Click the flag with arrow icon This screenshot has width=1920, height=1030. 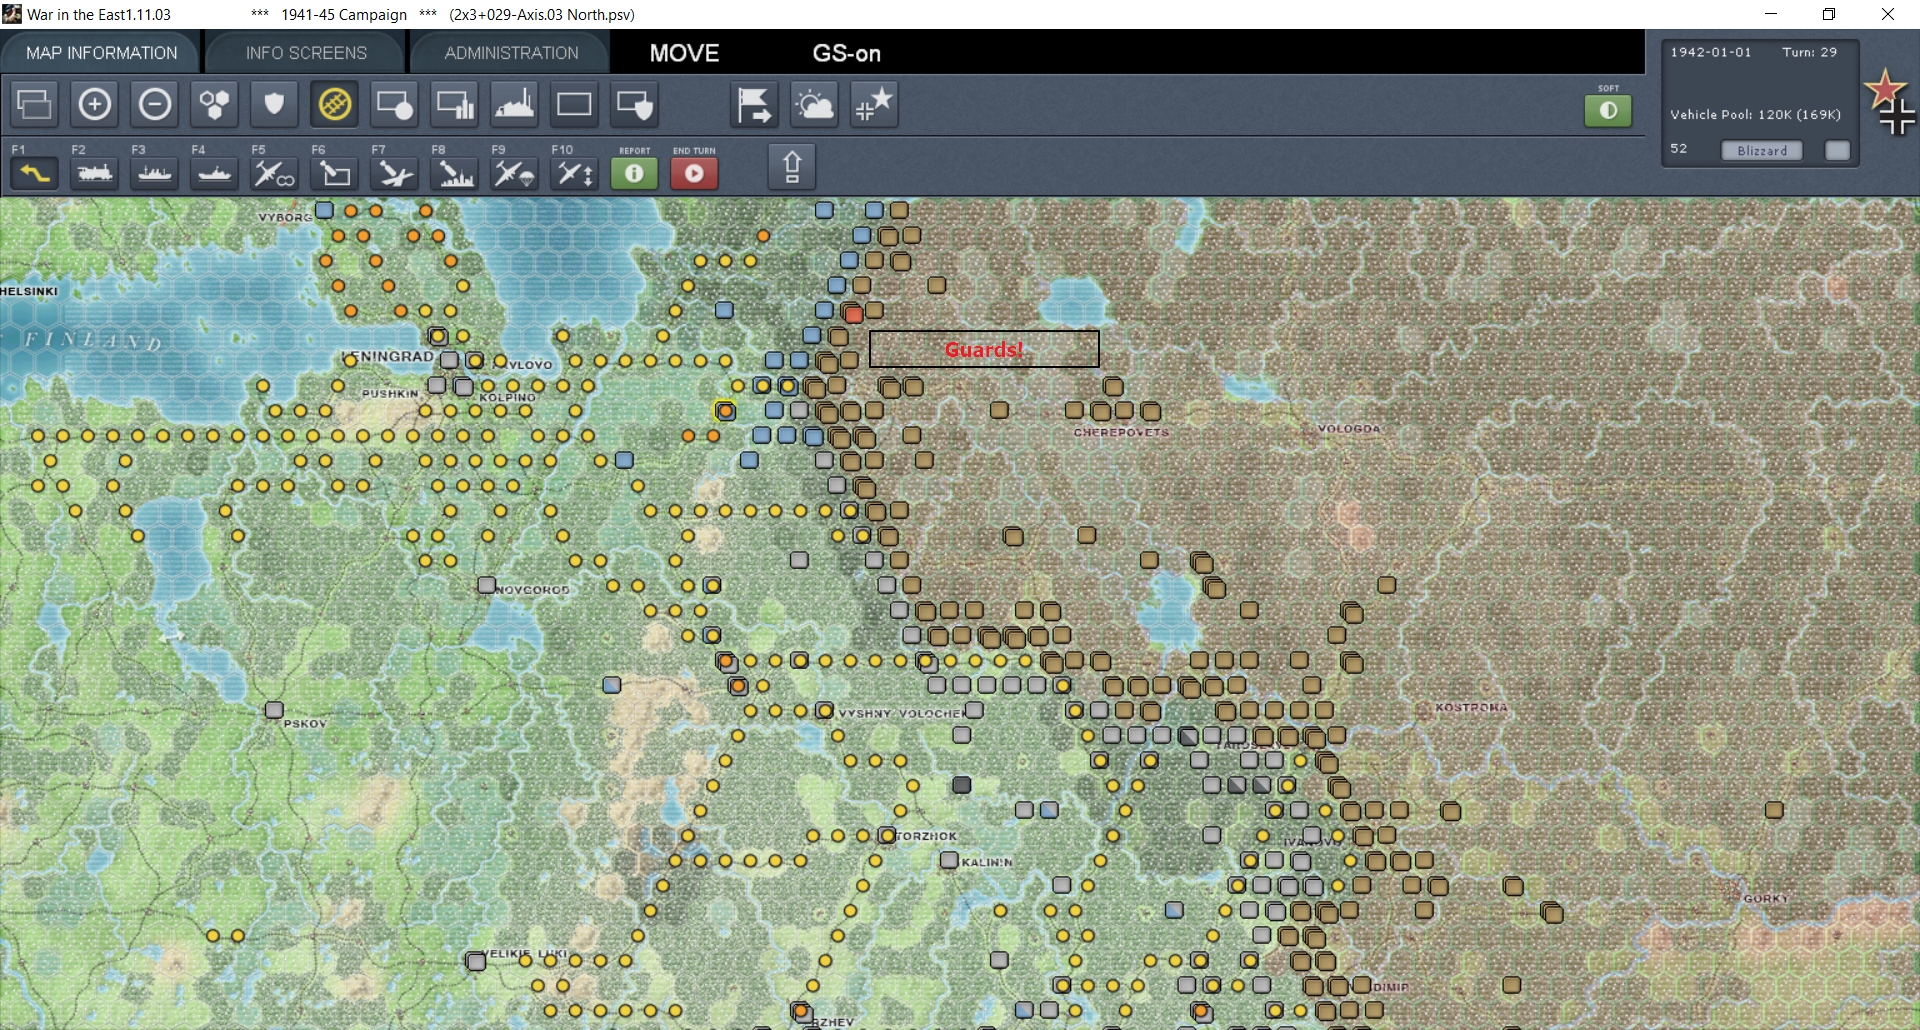pyautogui.click(x=755, y=104)
